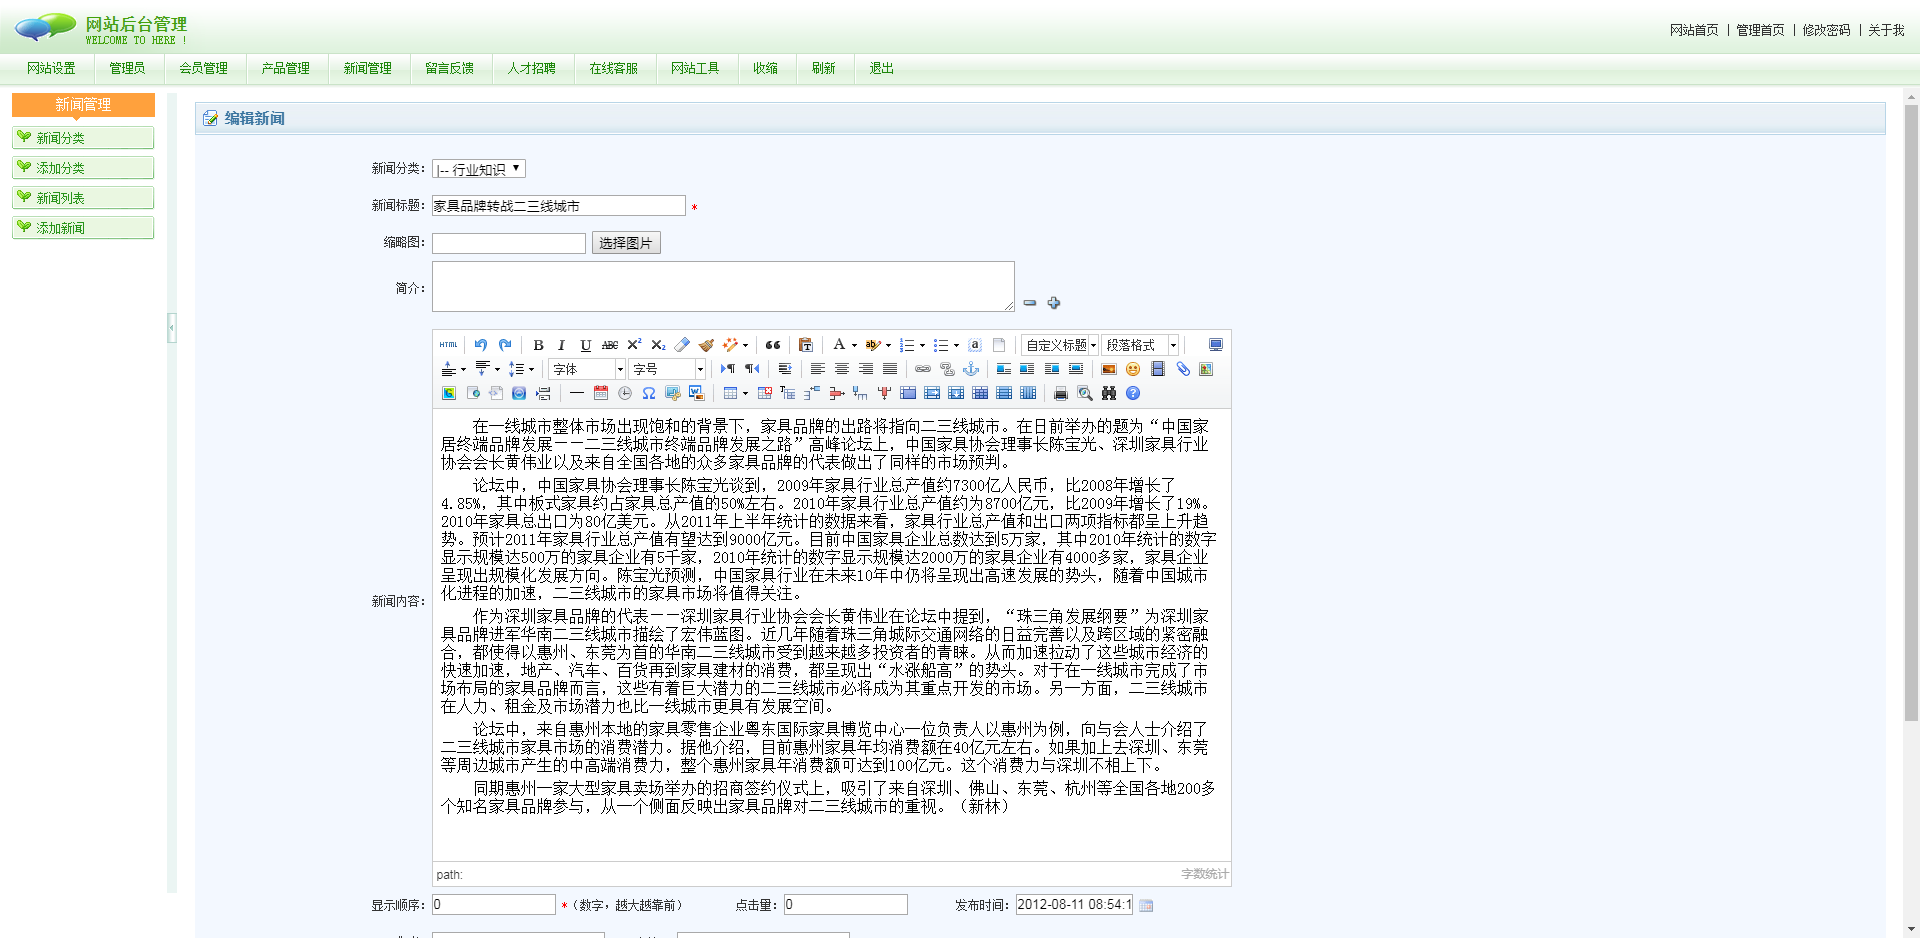Insert emoticon with smiley icon
1920x938 pixels.
pyautogui.click(x=1133, y=369)
